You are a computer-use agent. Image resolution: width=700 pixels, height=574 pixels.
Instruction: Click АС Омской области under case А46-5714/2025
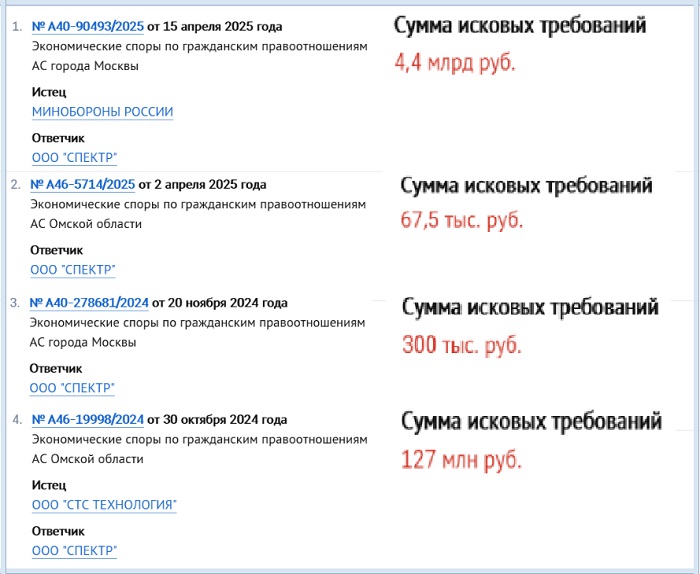(86, 224)
